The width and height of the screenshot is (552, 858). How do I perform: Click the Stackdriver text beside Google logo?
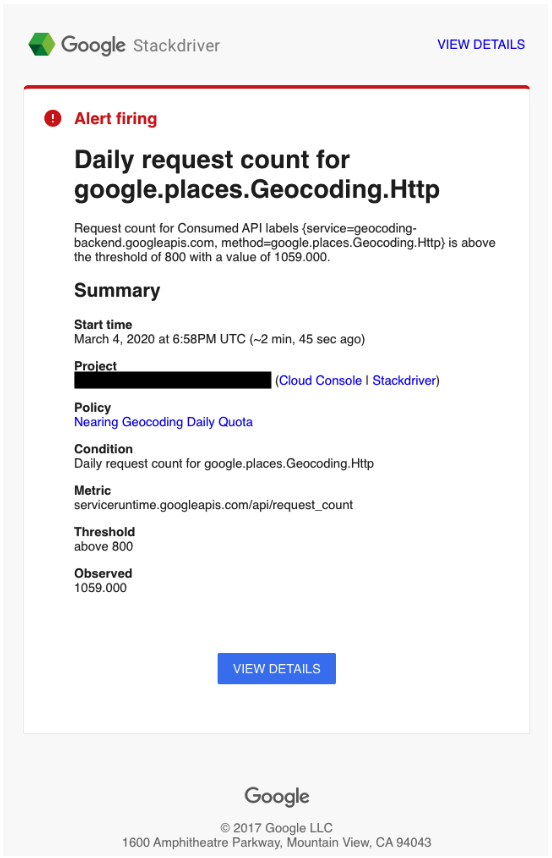(x=177, y=45)
